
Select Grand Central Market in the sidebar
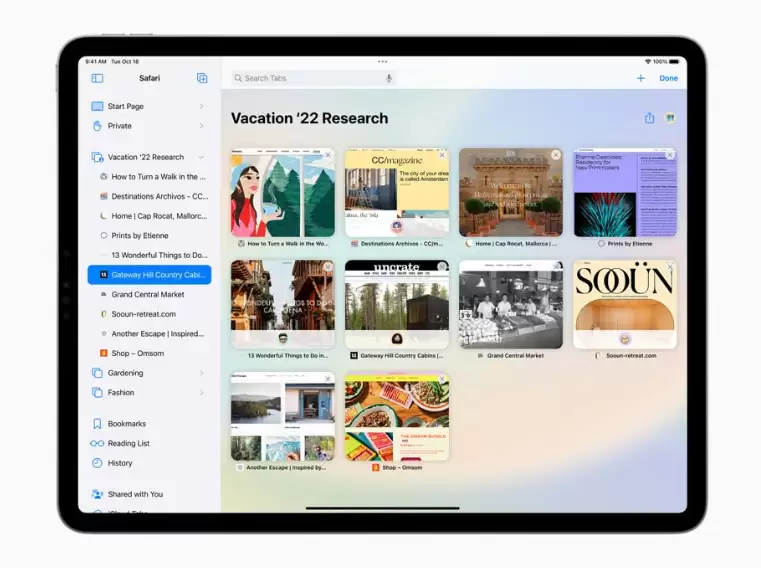pos(149,295)
